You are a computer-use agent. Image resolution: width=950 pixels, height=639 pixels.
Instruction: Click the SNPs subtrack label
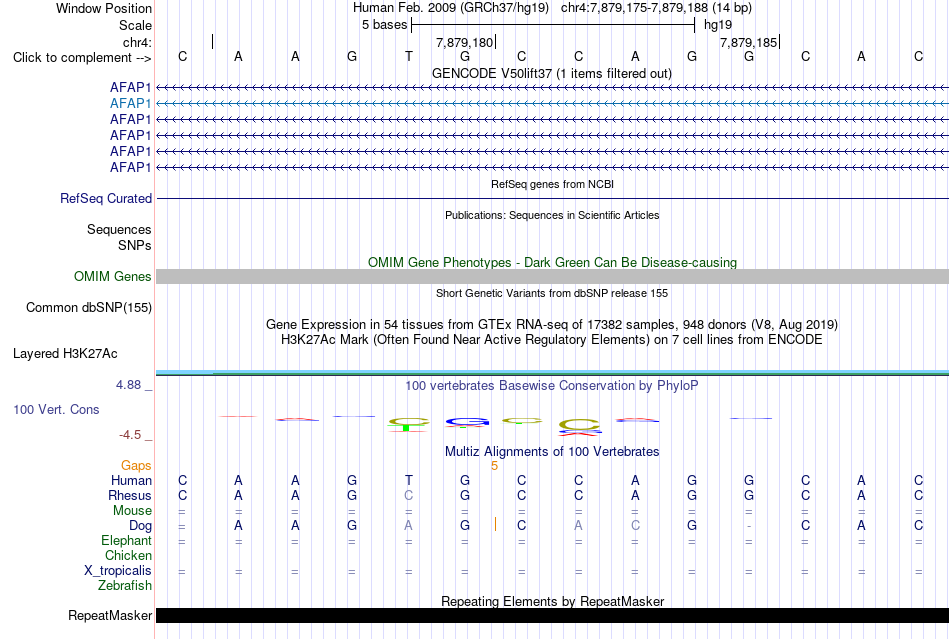point(135,245)
